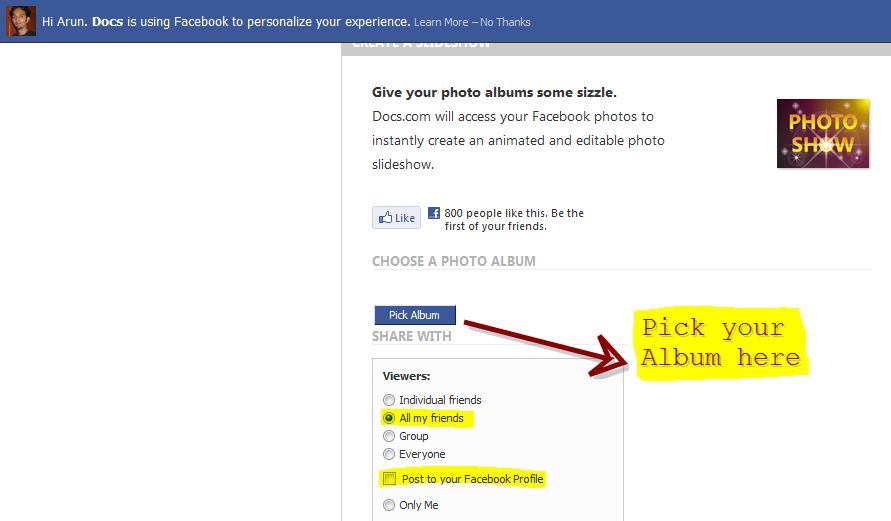The height and width of the screenshot is (521, 891).
Task: Click the bold Docs name in top bar
Action: pos(107,21)
